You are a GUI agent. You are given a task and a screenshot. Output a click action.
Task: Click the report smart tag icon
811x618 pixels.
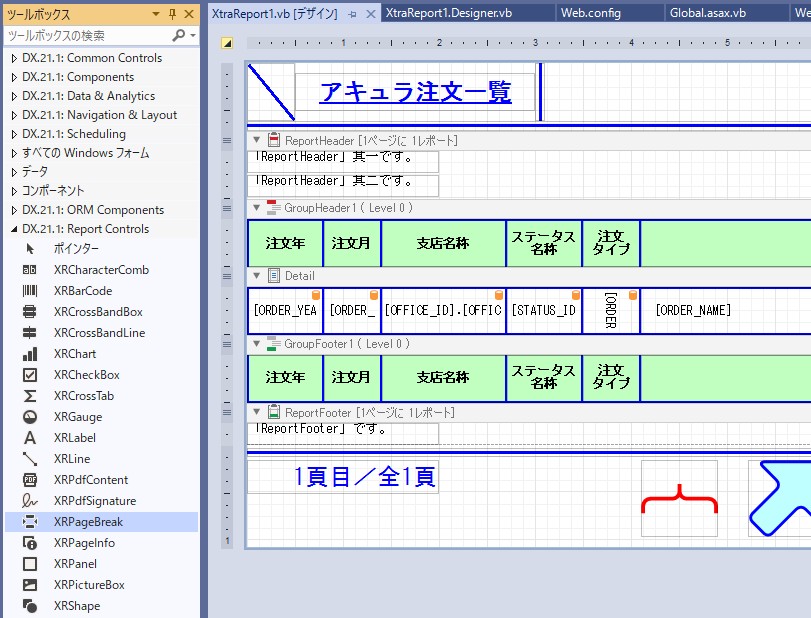pyautogui.click(x=227, y=43)
